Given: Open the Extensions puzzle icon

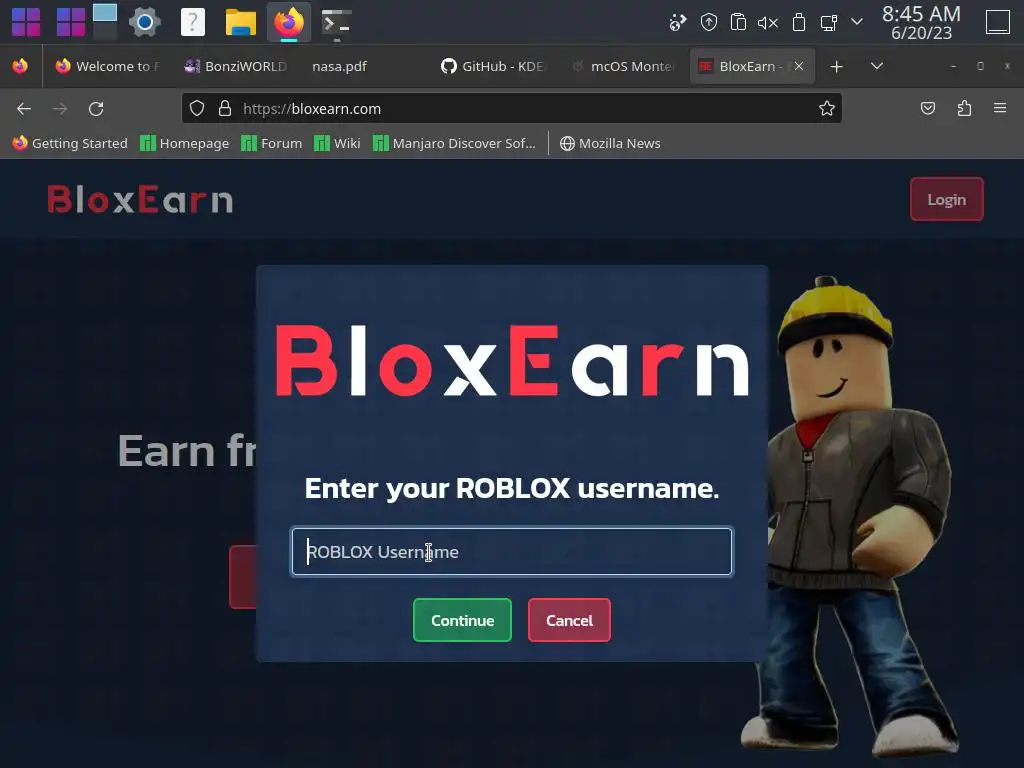Looking at the screenshot, I should tap(964, 108).
